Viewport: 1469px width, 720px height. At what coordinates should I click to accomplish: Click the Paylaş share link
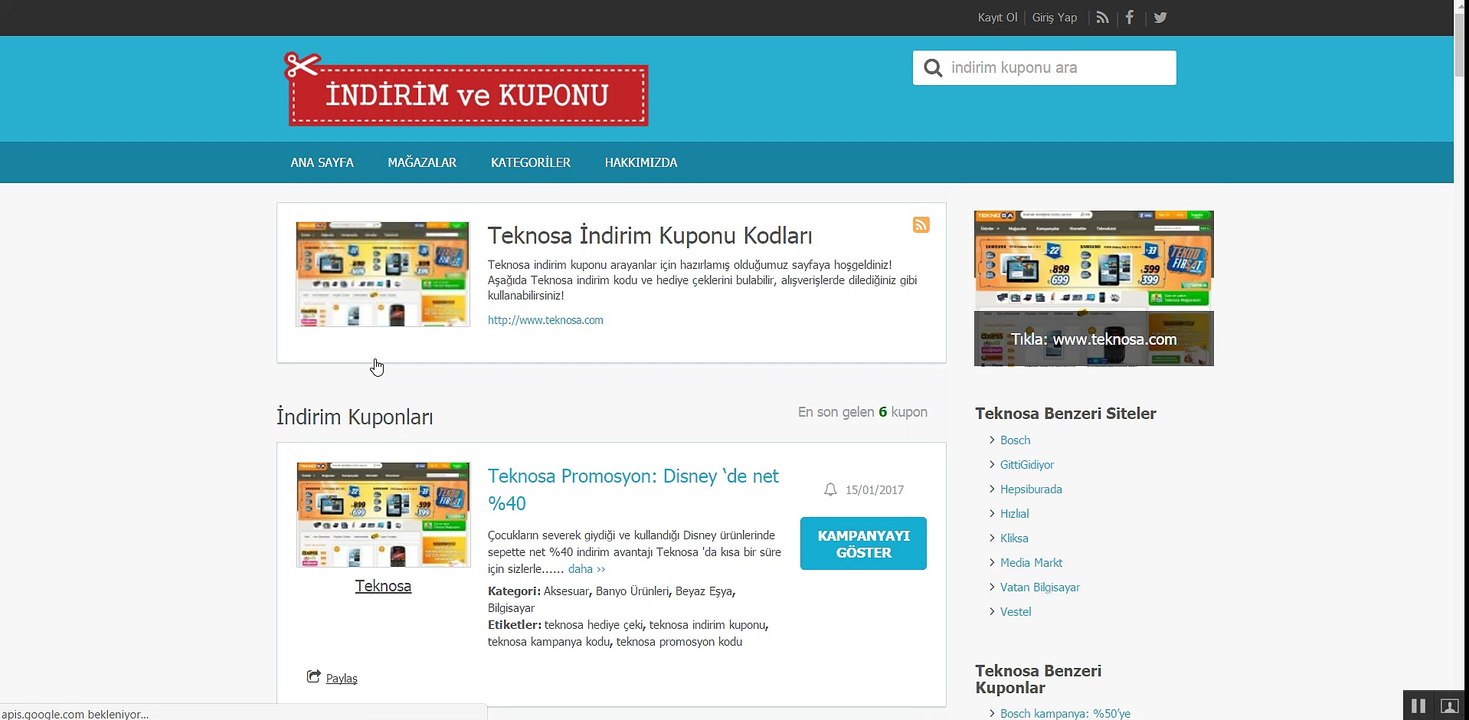tap(341, 678)
